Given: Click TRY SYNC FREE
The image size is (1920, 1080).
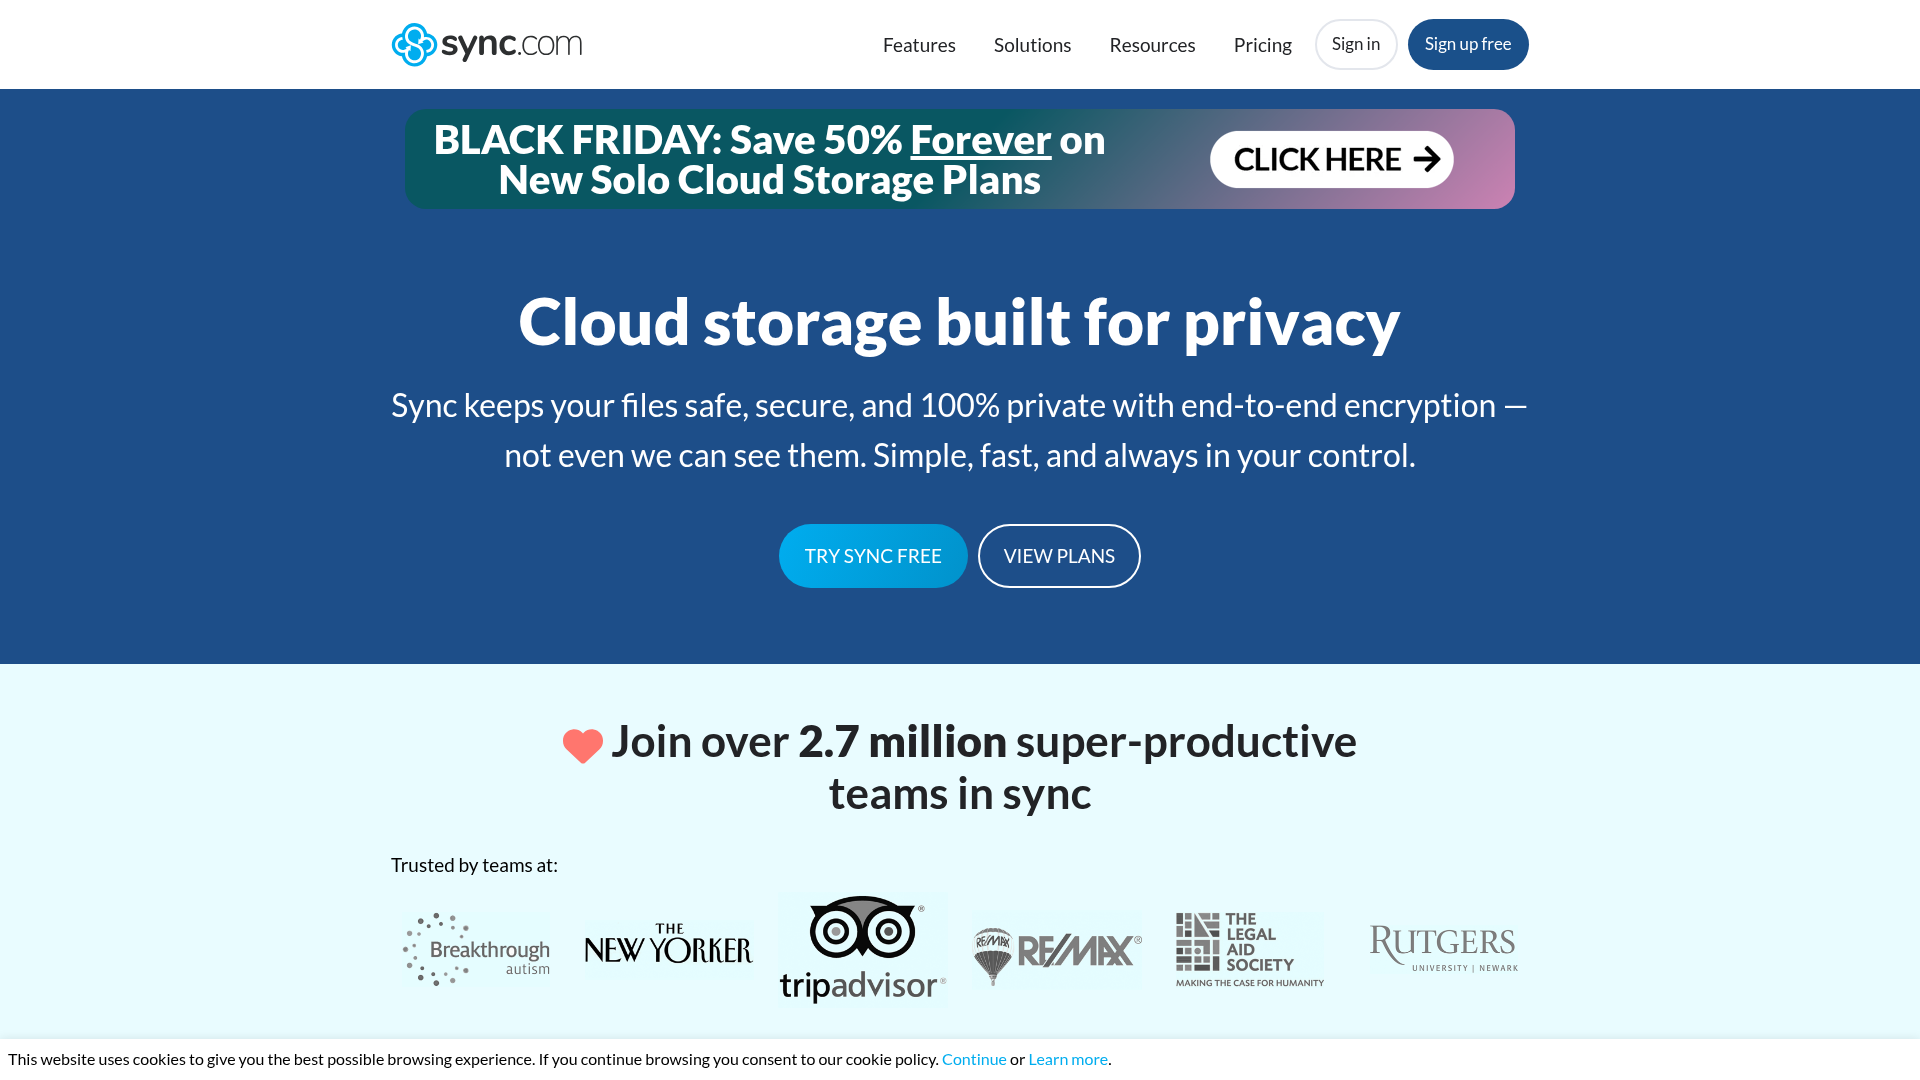Looking at the screenshot, I should (873, 556).
